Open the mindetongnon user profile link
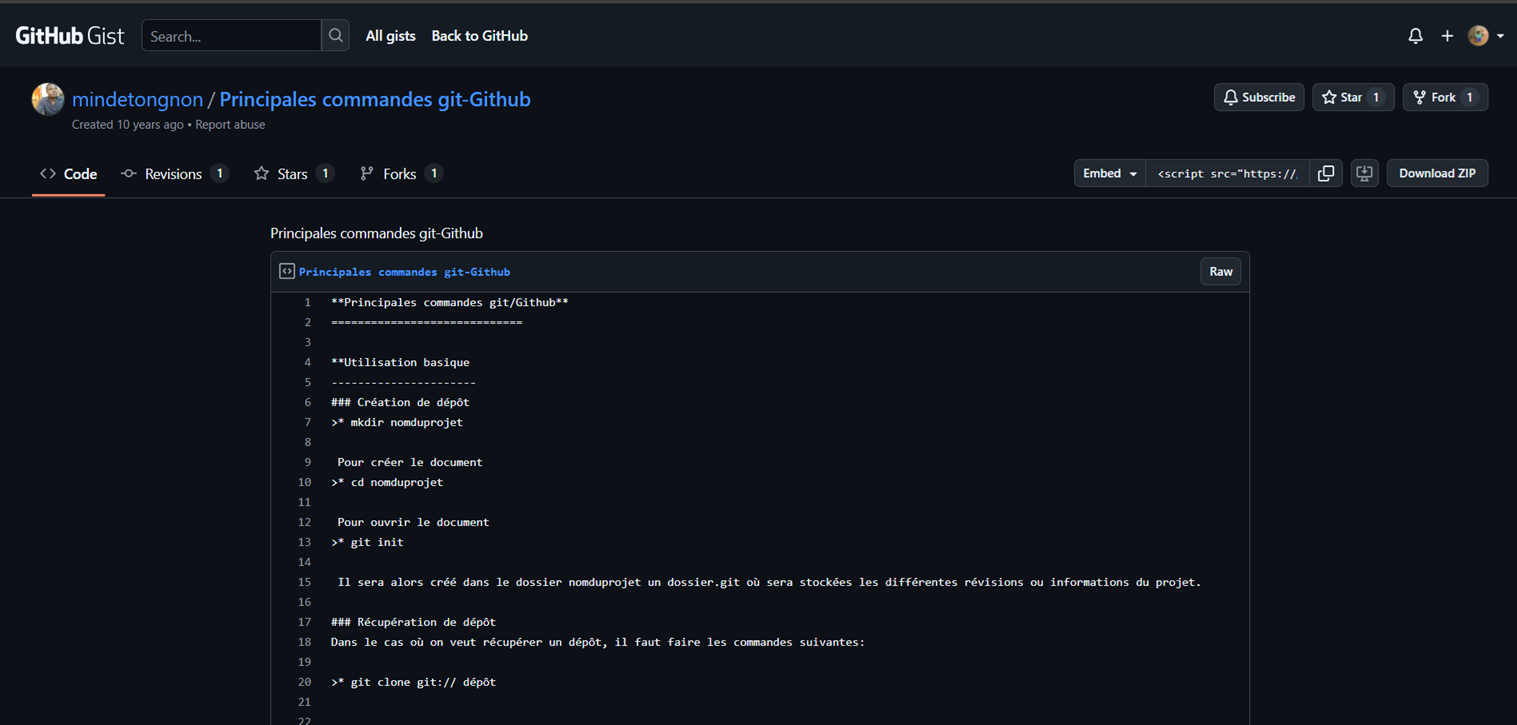Viewport: 1517px width, 725px height. pos(137,99)
